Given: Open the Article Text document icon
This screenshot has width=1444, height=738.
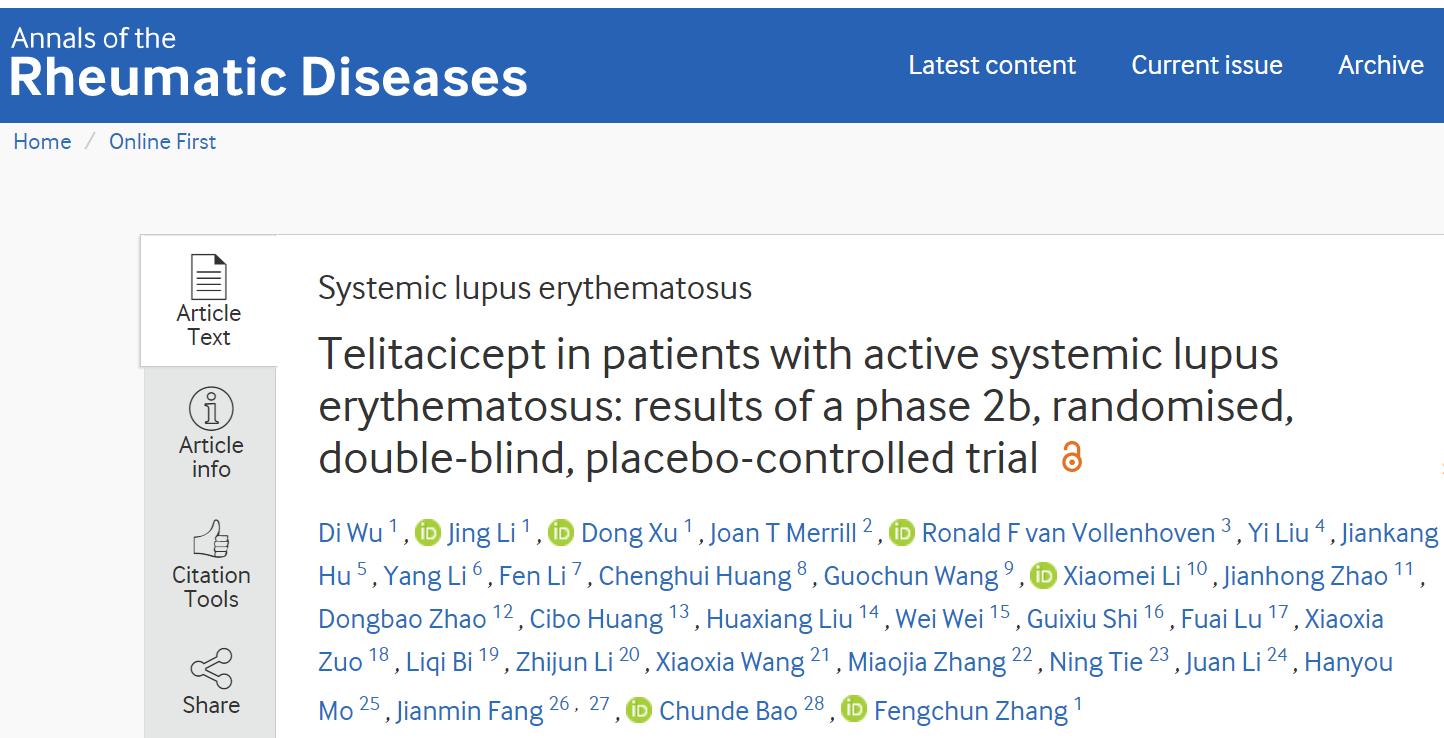Looking at the screenshot, I should pos(209,277).
